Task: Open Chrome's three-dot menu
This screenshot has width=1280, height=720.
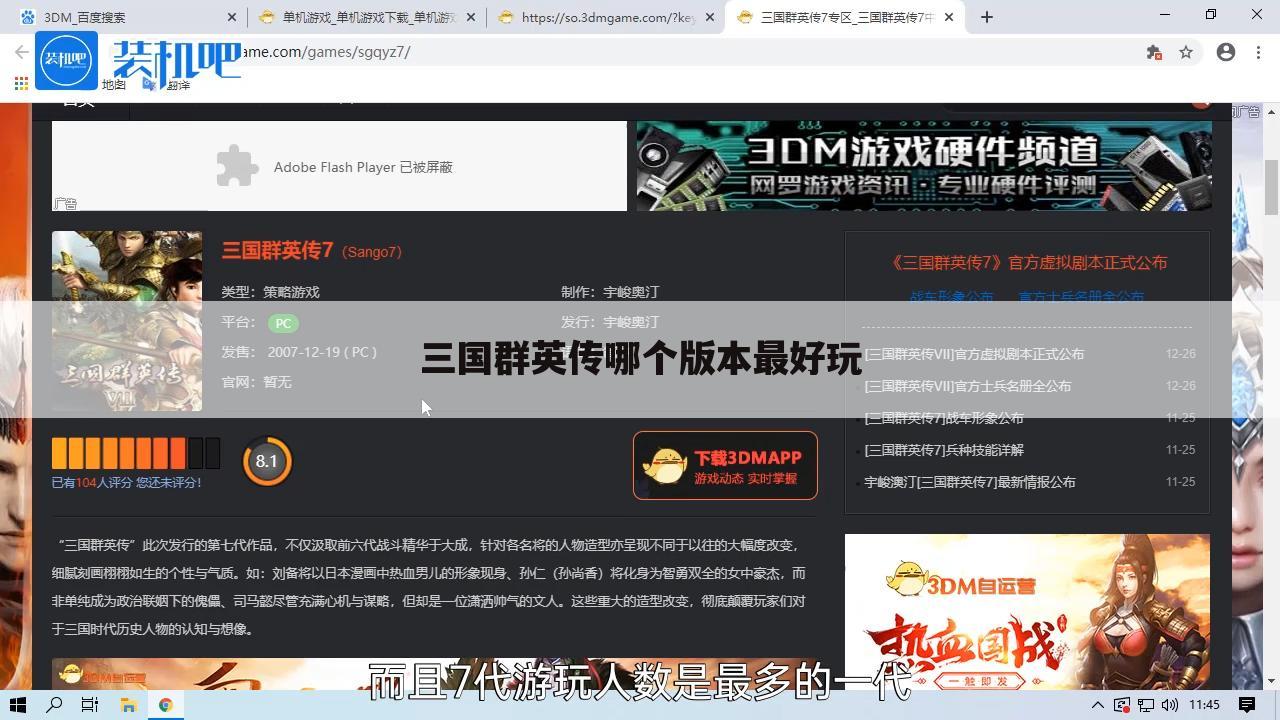Action: pyautogui.click(x=1260, y=52)
